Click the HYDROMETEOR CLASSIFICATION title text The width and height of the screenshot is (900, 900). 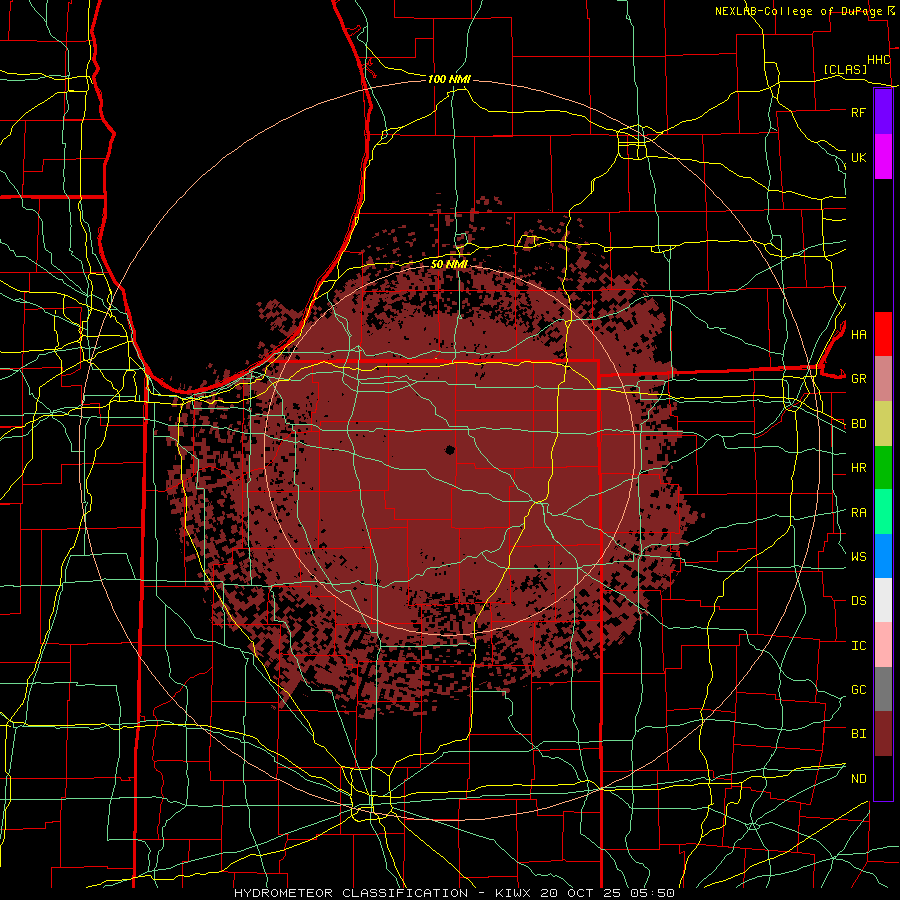point(351,893)
